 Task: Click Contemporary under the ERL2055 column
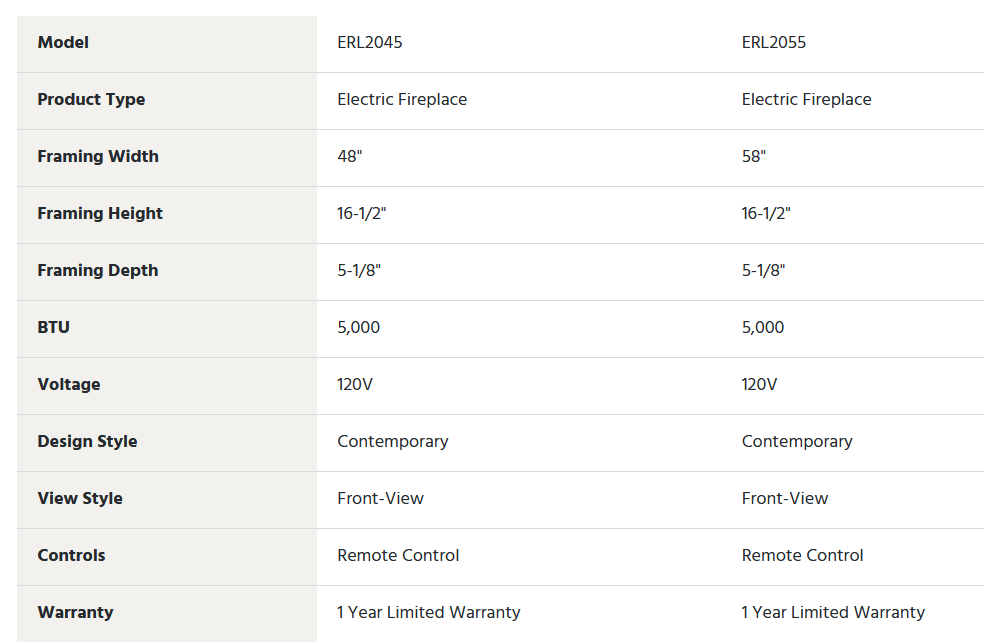(797, 442)
